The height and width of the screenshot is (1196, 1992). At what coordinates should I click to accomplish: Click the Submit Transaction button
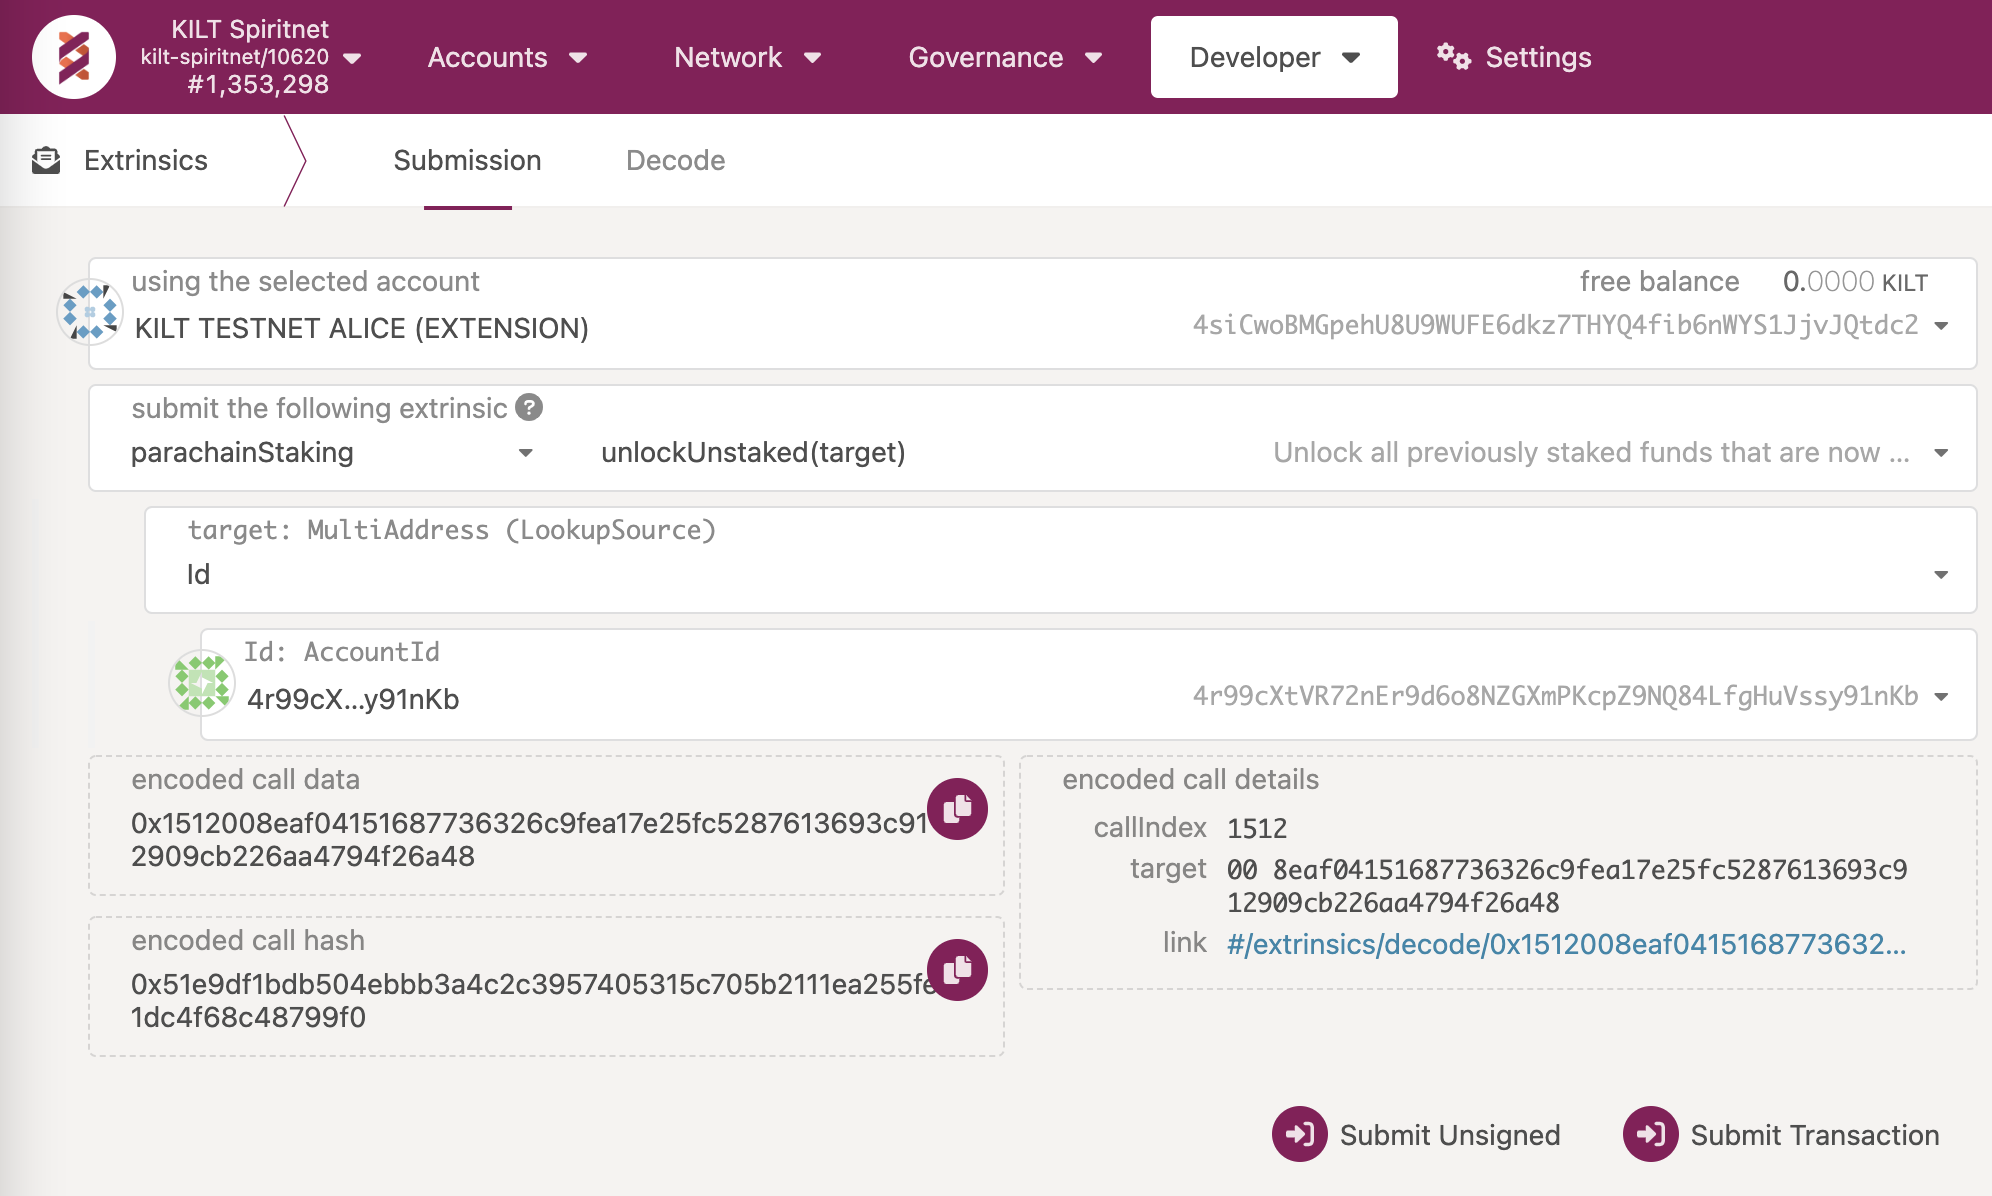point(1782,1134)
